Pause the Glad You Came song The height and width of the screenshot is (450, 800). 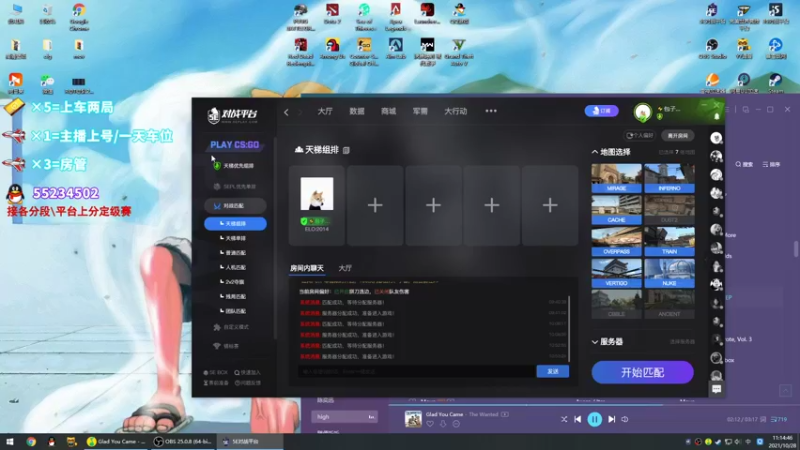pos(594,419)
